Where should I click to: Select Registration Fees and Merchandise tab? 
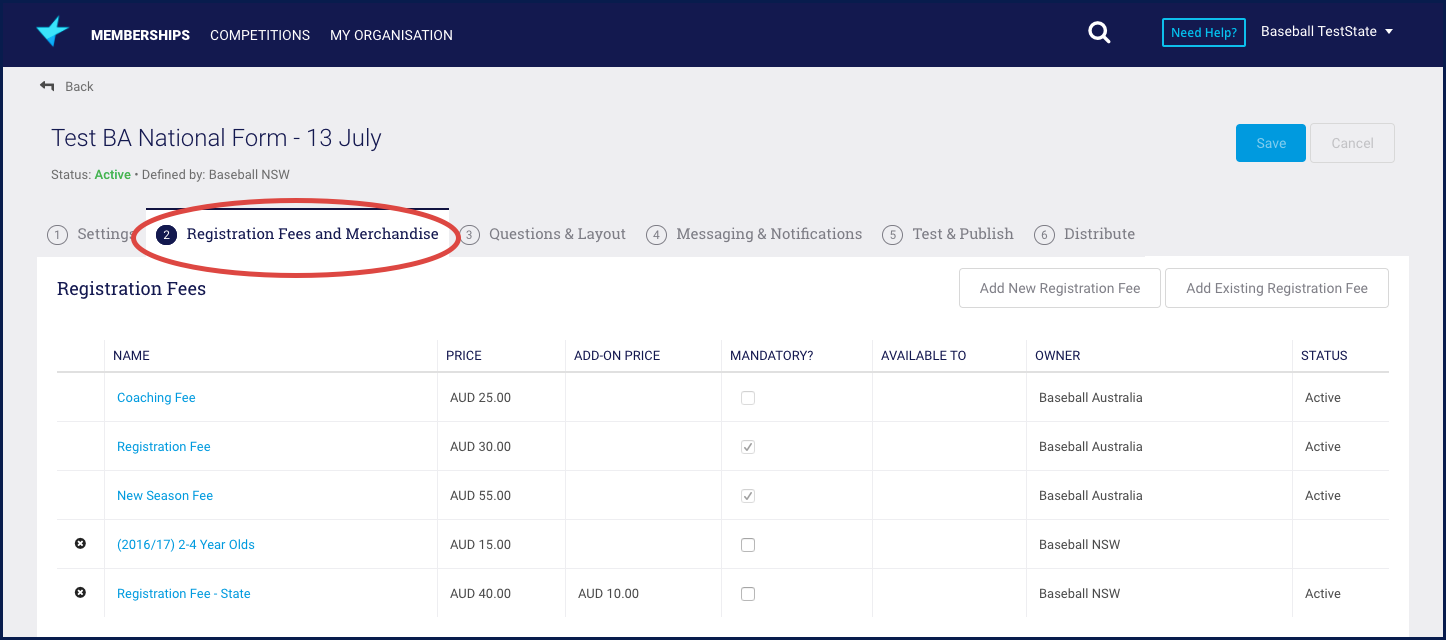tap(297, 234)
